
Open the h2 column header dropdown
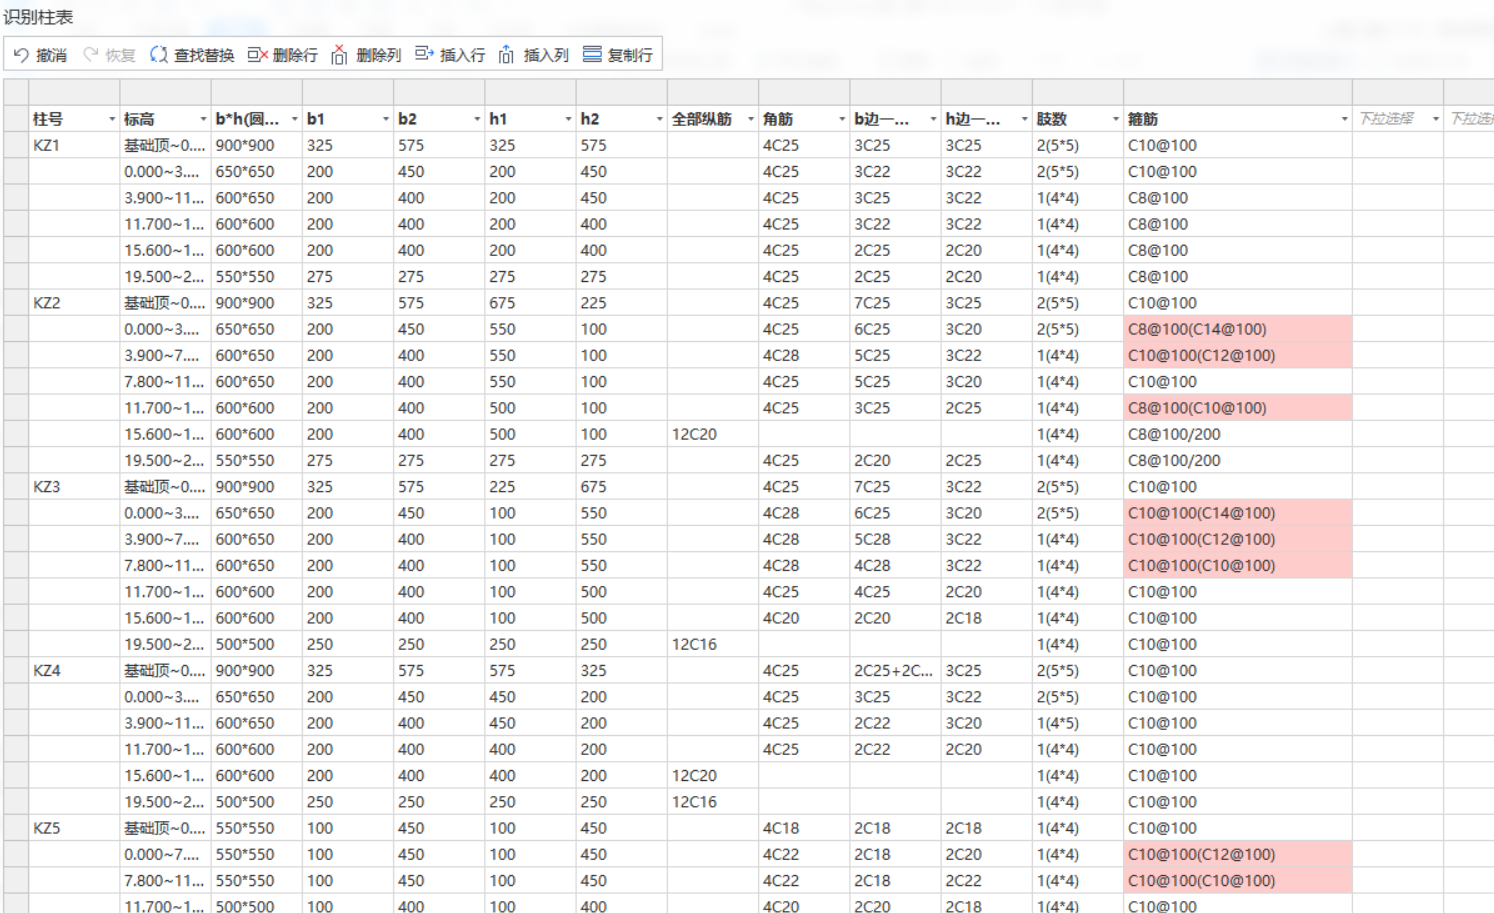[x=659, y=119]
